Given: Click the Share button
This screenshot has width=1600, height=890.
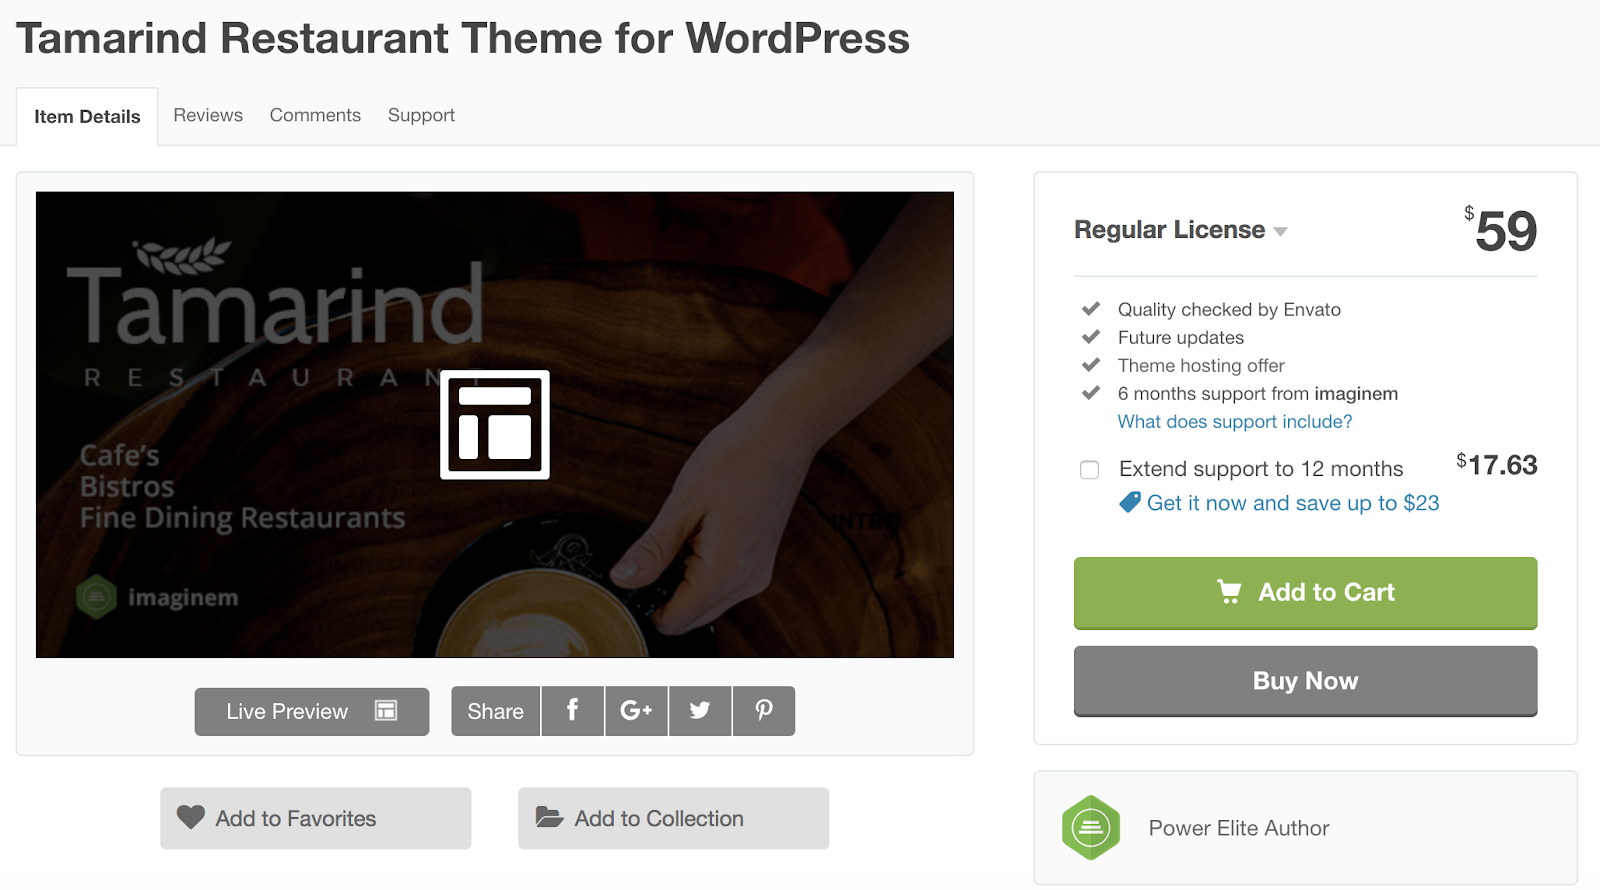Looking at the screenshot, I should pyautogui.click(x=495, y=711).
